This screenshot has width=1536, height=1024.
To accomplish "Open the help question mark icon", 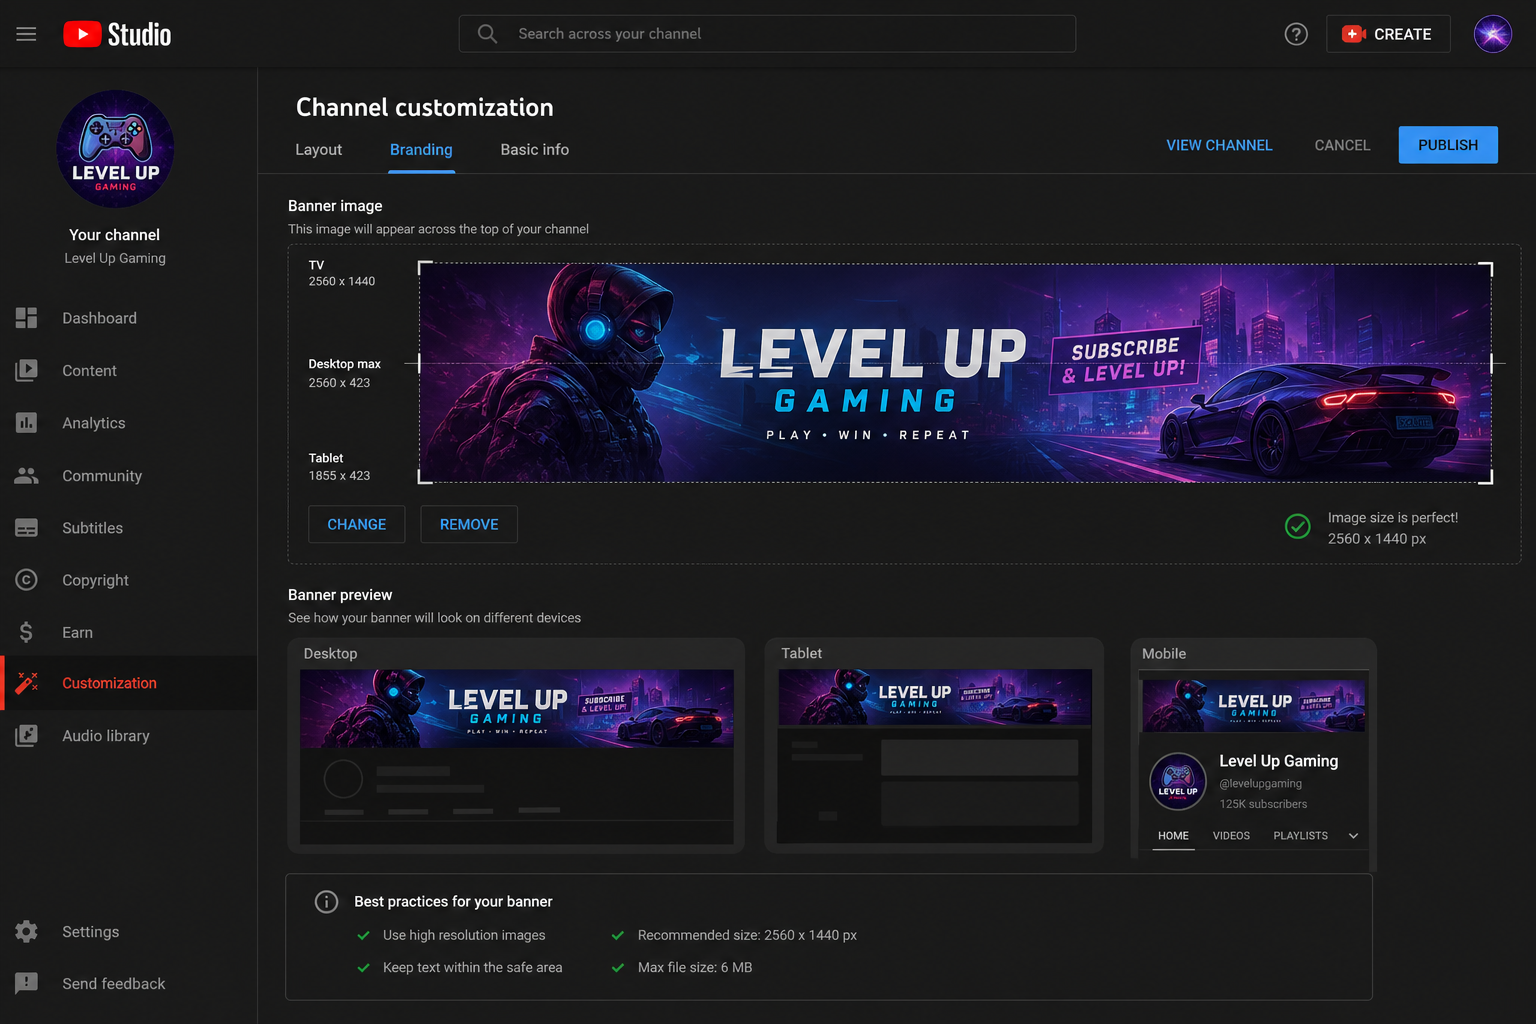I will 1296,34.
